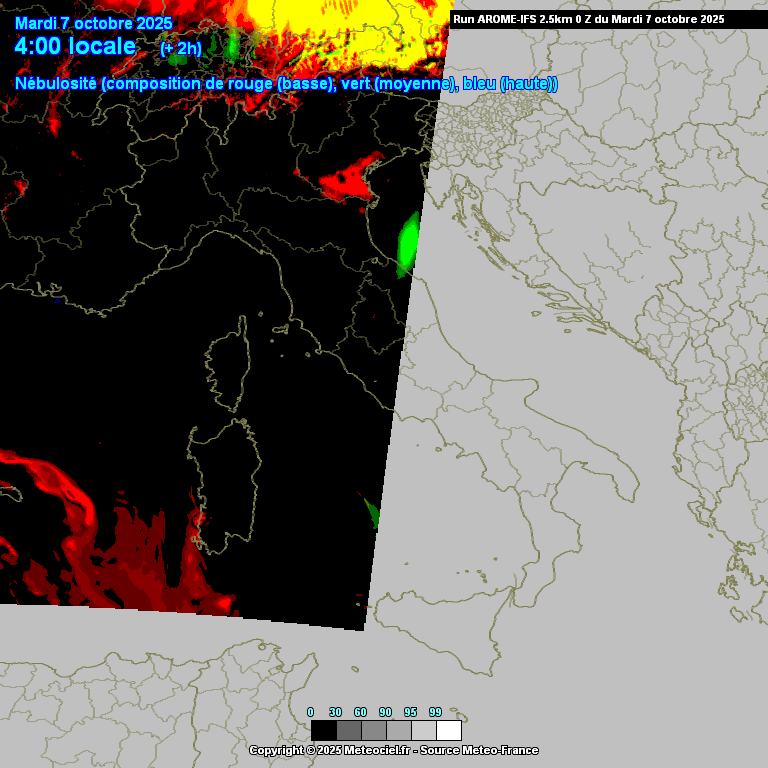Click the white swatch in the legend
Viewport: 768px width, 768px height.
coord(448,730)
